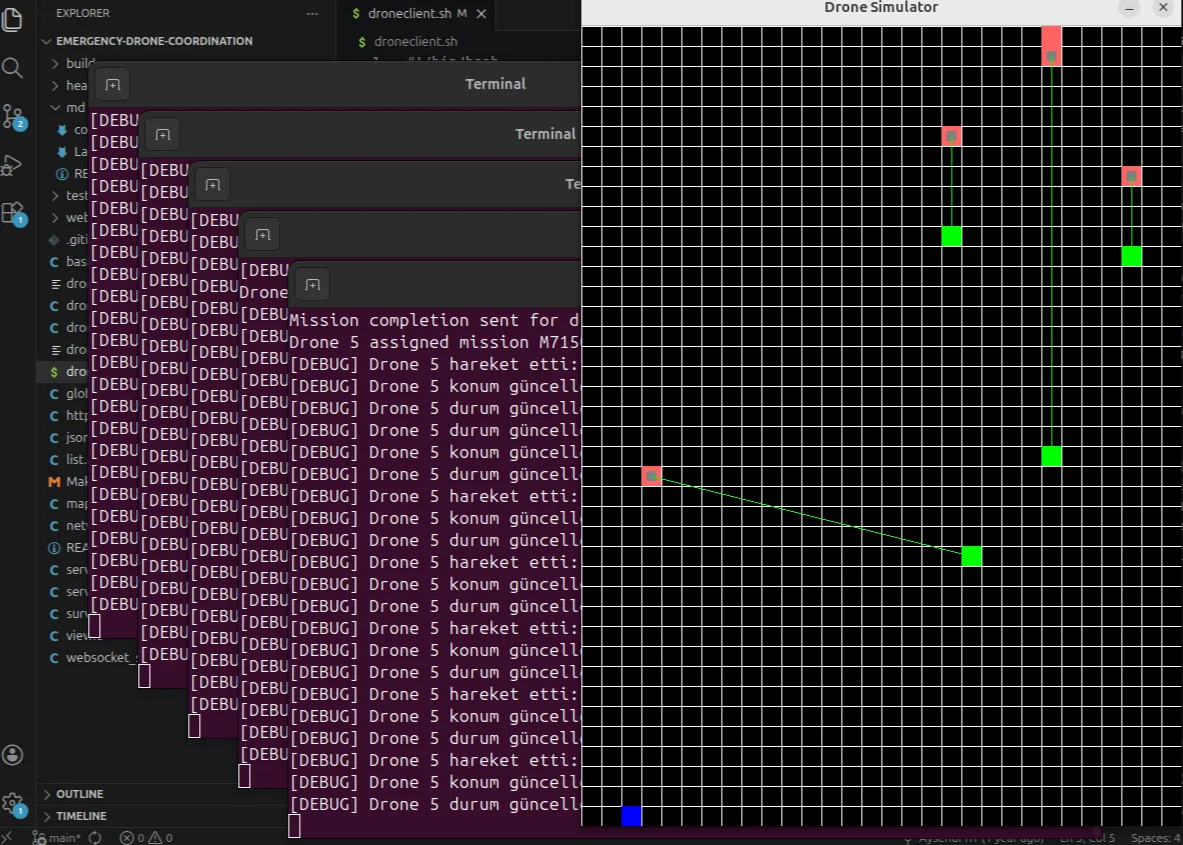Open the remote window icon in status bar
The height and width of the screenshot is (845, 1183).
9,837
